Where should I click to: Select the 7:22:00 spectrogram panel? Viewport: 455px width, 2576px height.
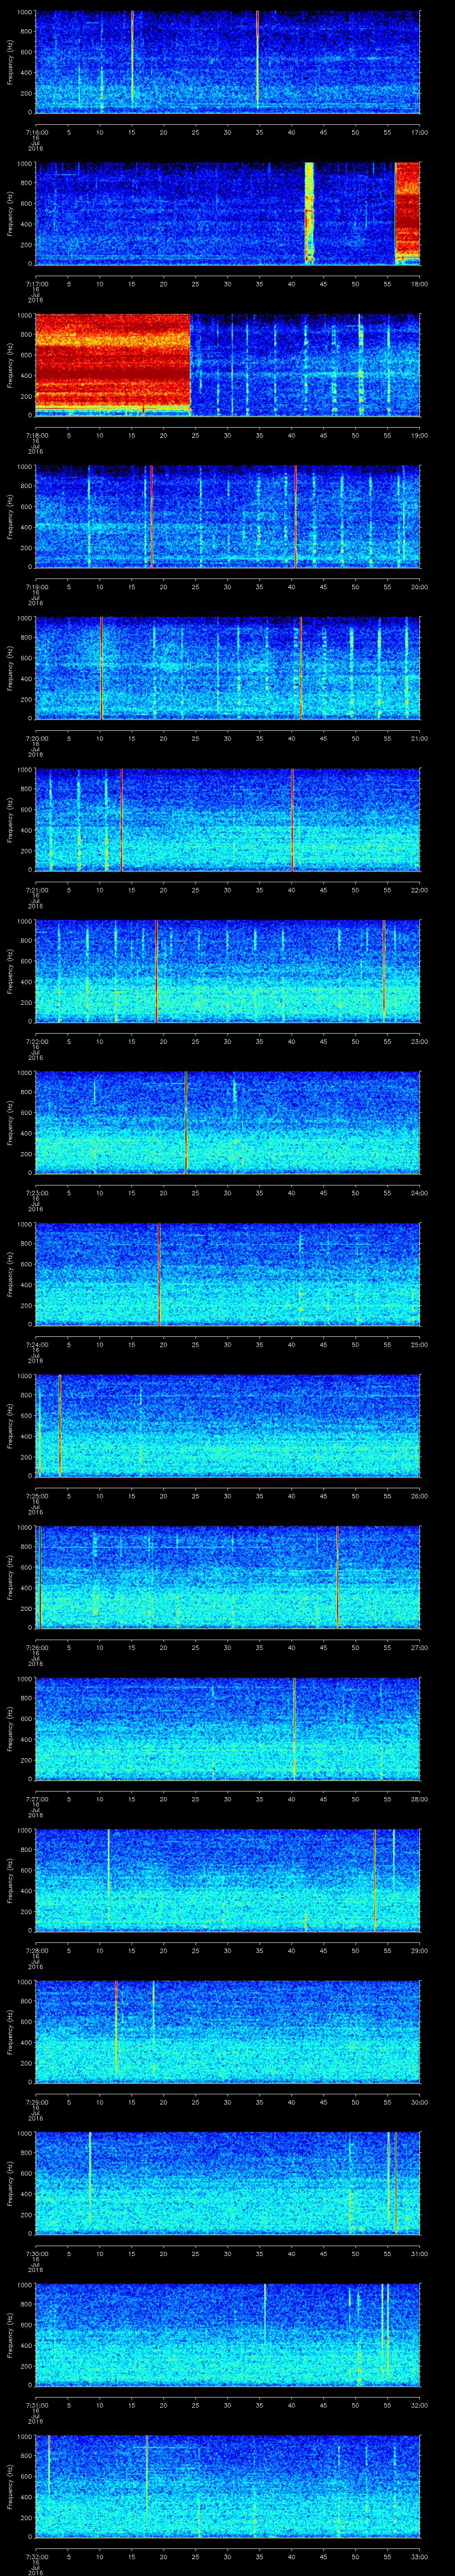pyautogui.click(x=227, y=970)
